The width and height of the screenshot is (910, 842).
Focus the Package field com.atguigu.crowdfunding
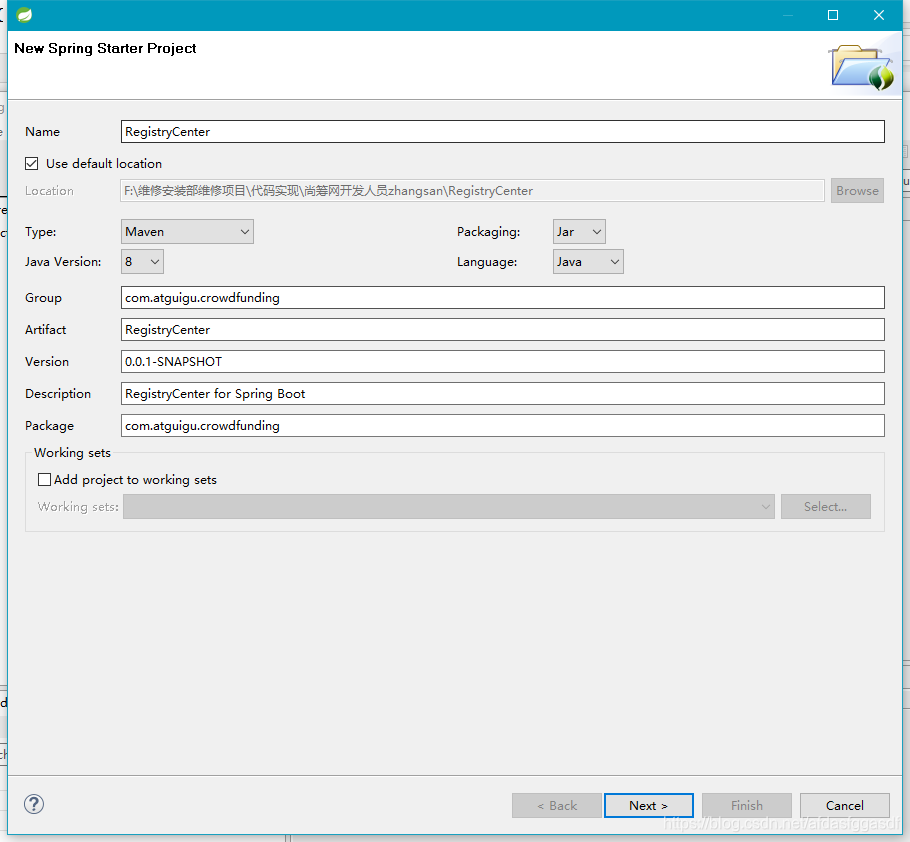pos(503,425)
